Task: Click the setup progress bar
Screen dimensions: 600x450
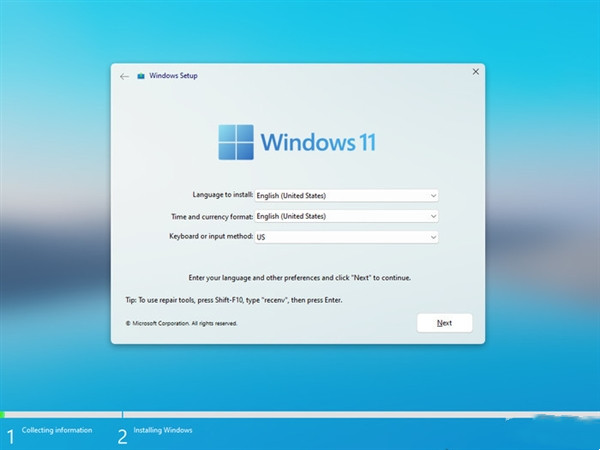Action: pos(300,414)
